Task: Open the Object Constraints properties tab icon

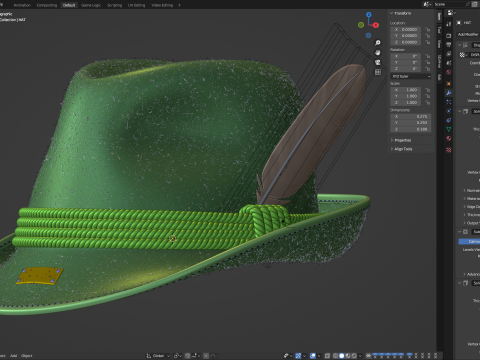Action: click(x=449, y=120)
